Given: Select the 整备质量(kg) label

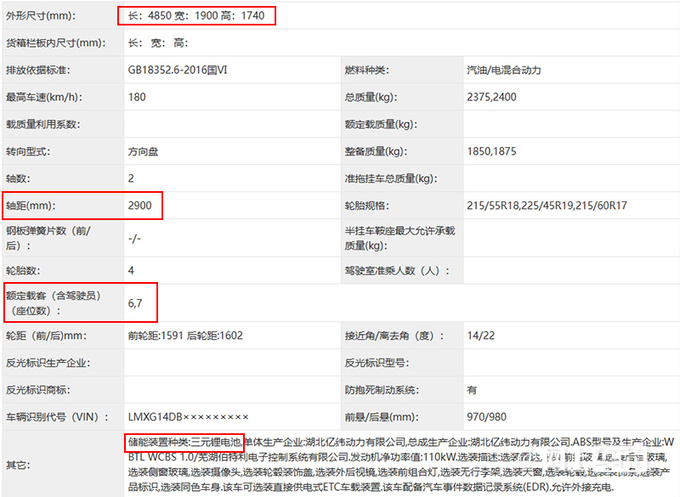Looking at the screenshot, I should coord(376,152).
